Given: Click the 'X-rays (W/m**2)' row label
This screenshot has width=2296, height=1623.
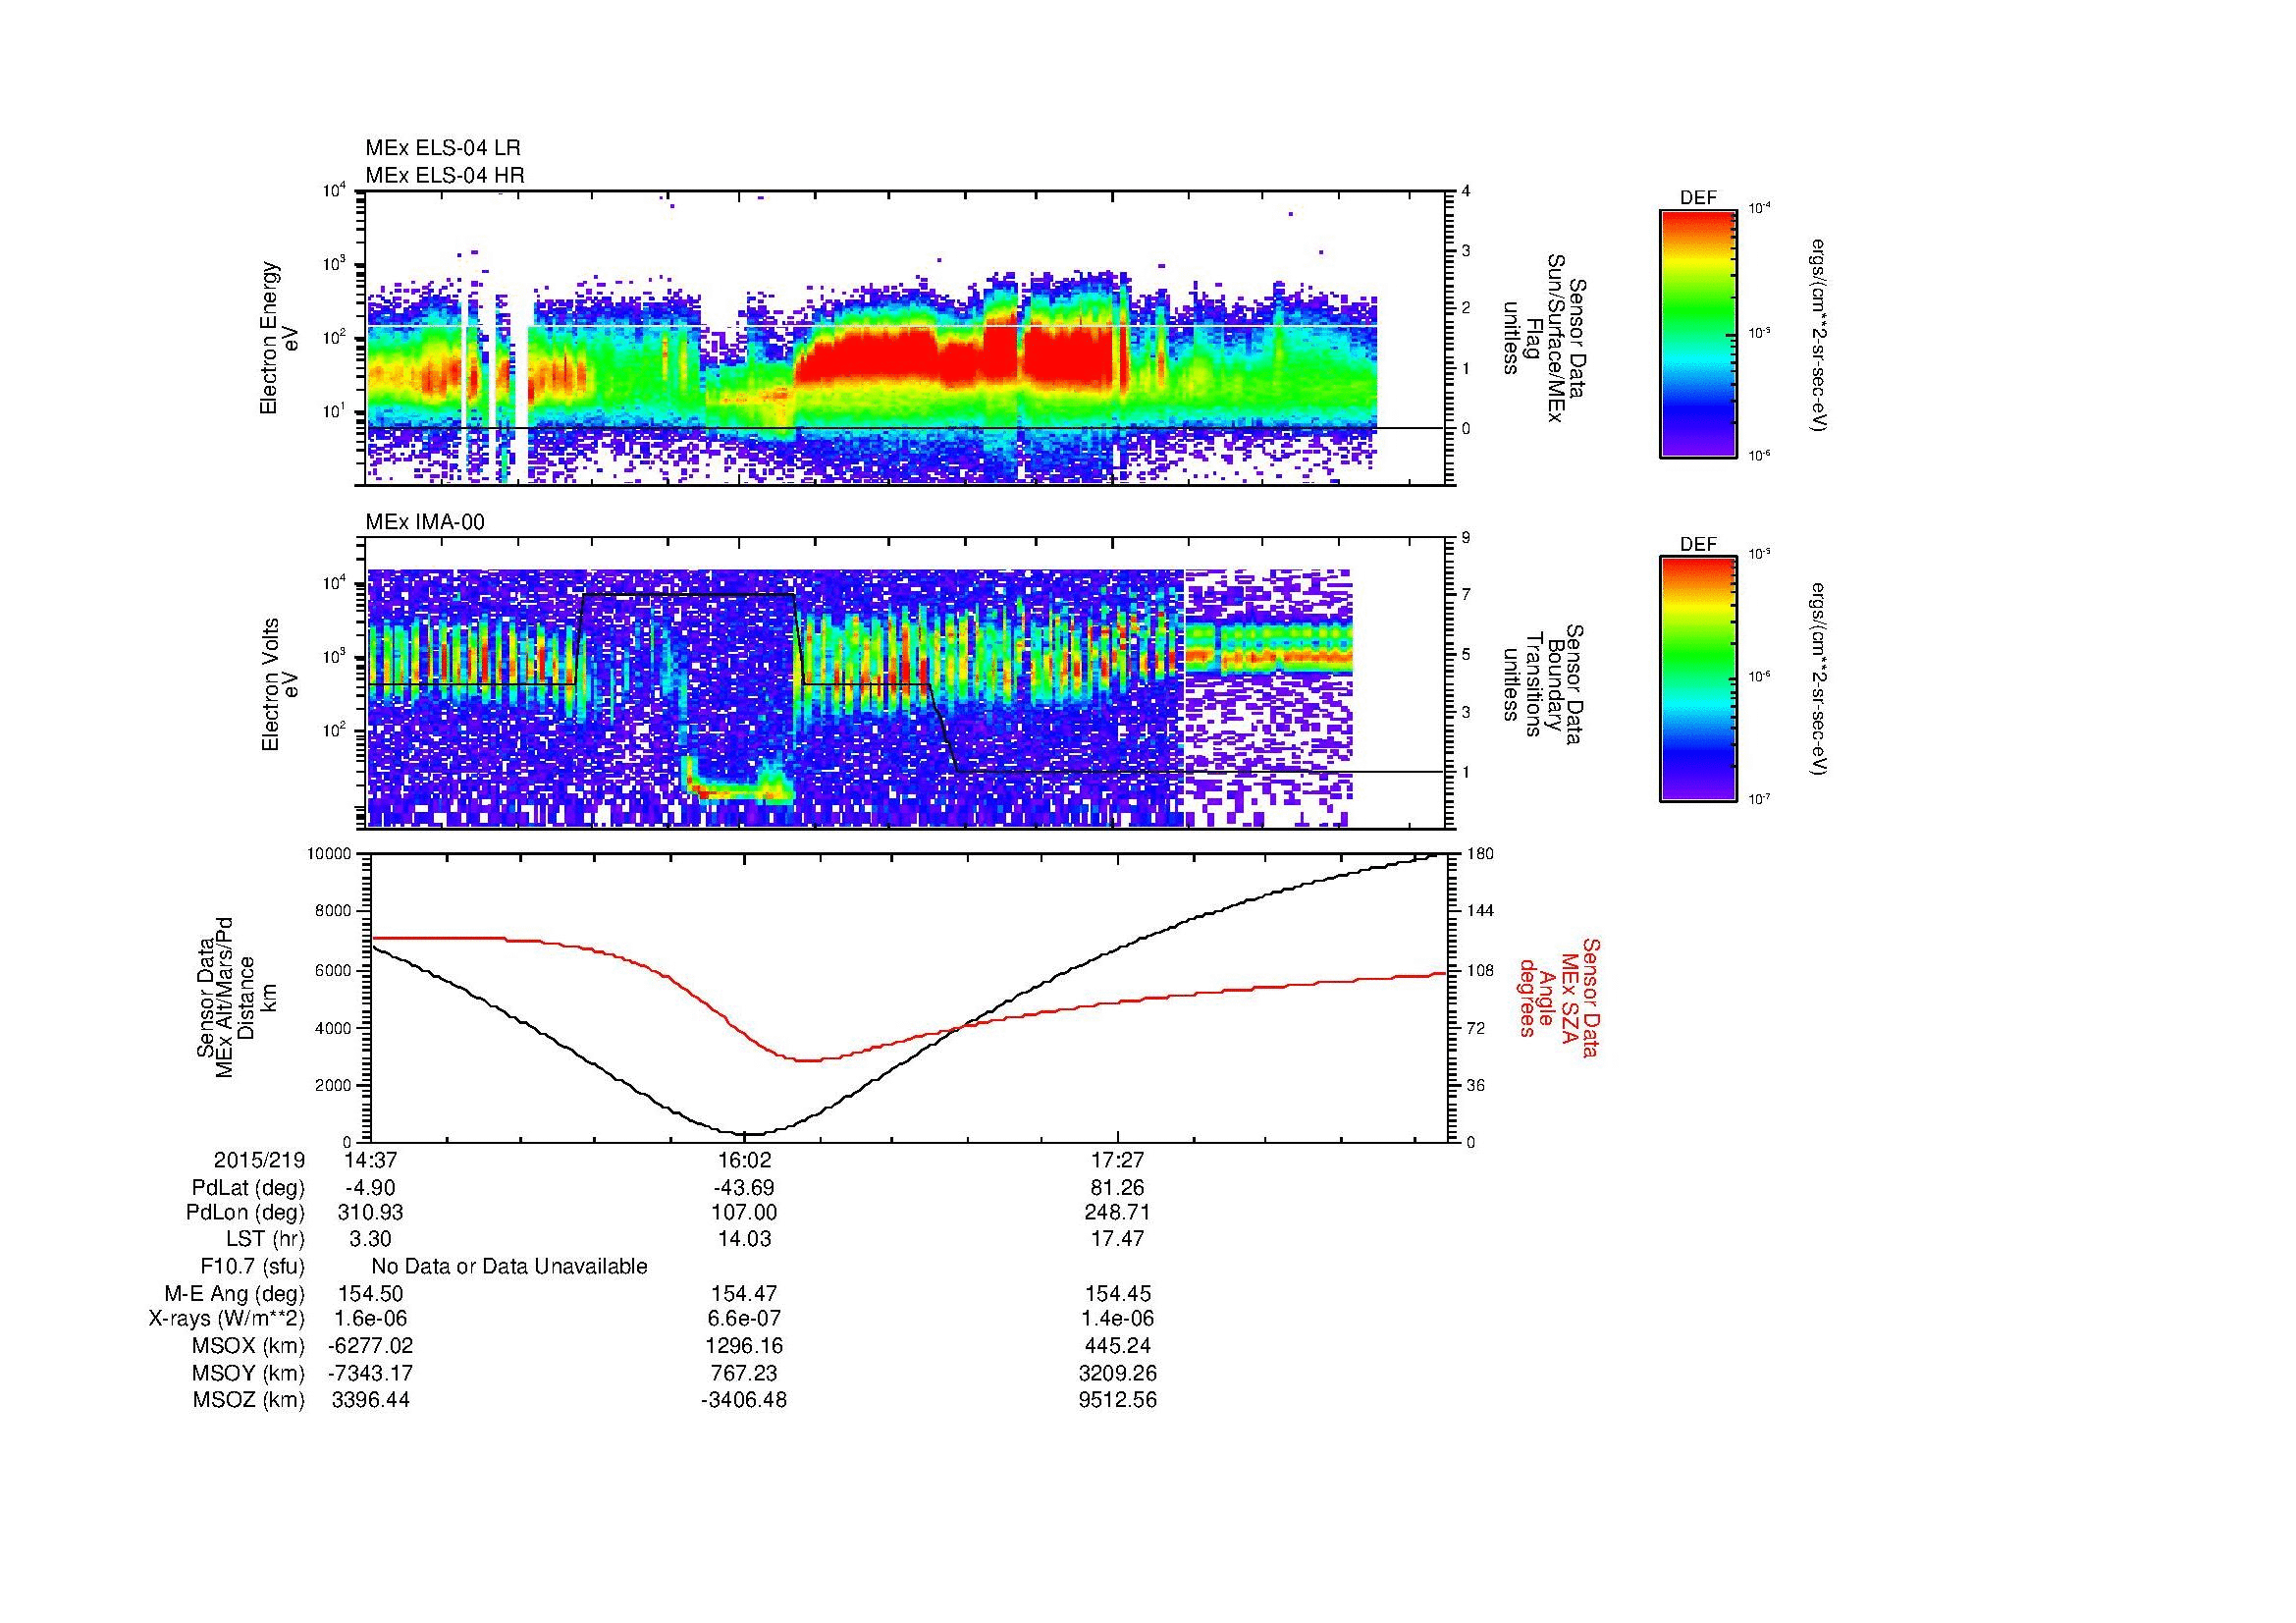Looking at the screenshot, I should point(227,1319).
